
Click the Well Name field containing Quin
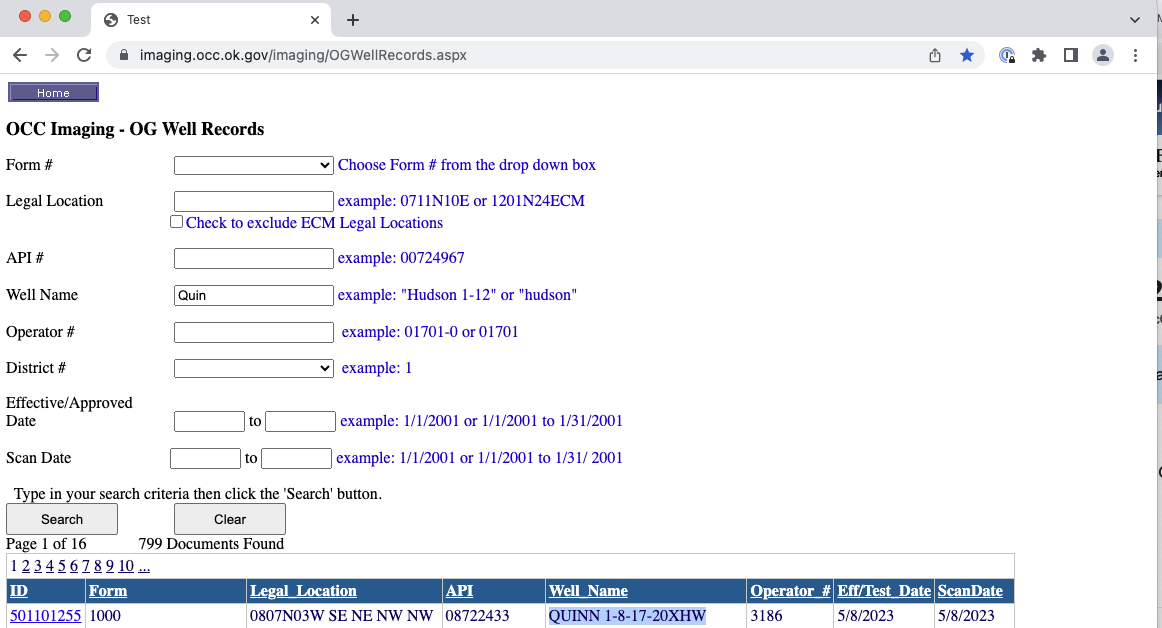click(x=253, y=295)
